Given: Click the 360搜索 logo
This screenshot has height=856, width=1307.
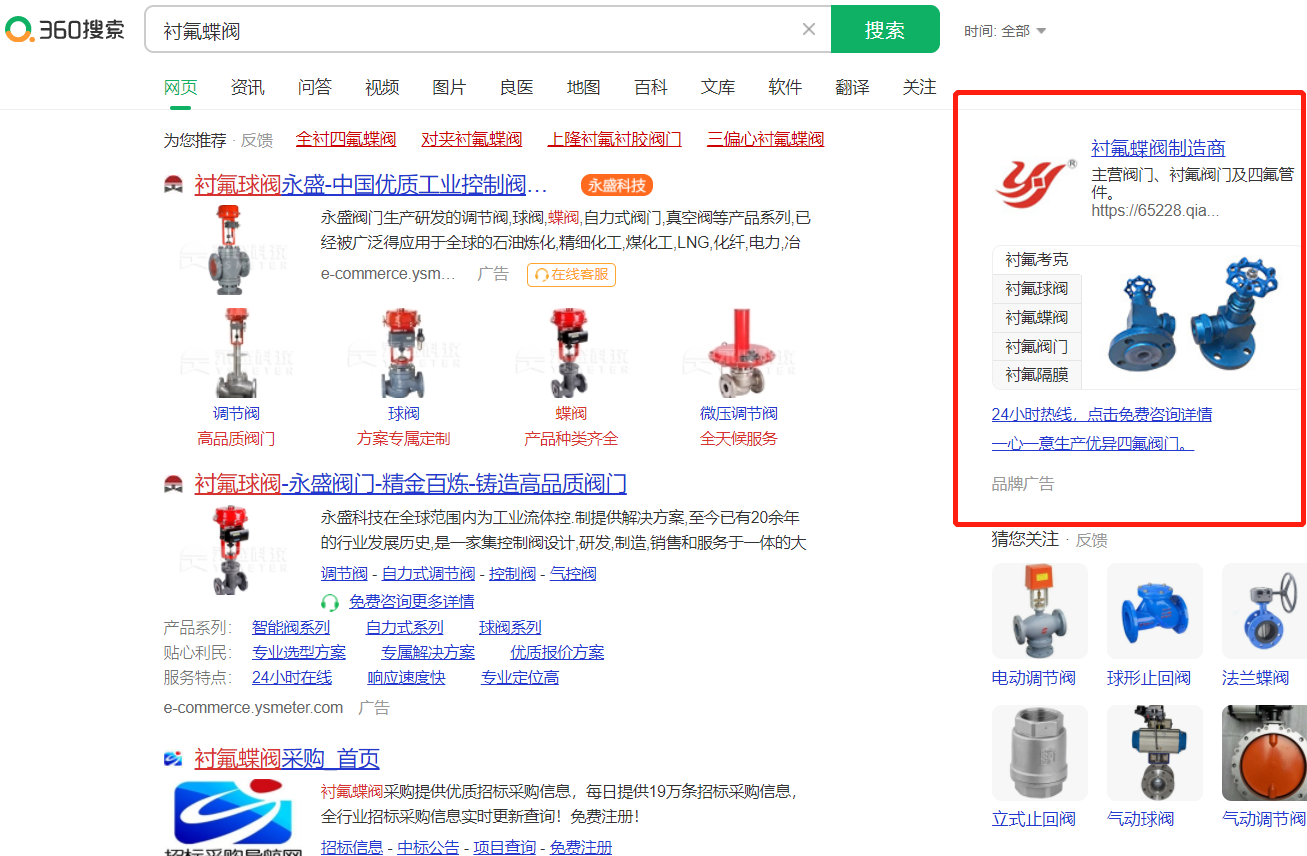Looking at the screenshot, I should coord(65,30).
